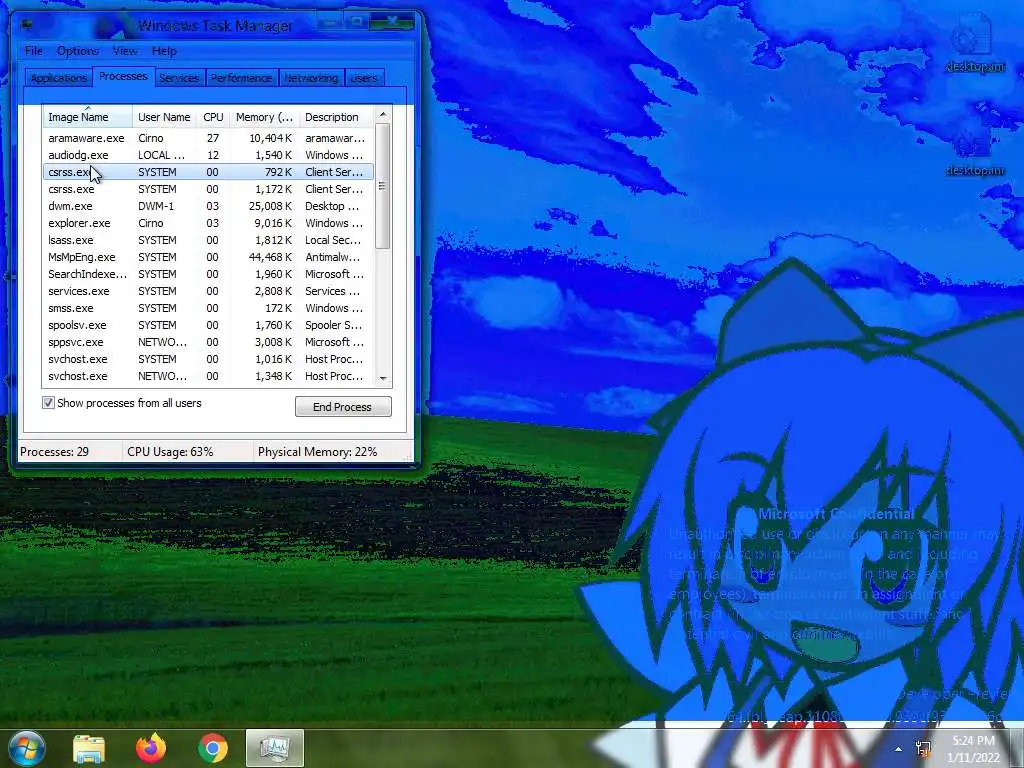1024x768 pixels.
Task: Select the explorer.exe process
Action: [x=208, y=223]
